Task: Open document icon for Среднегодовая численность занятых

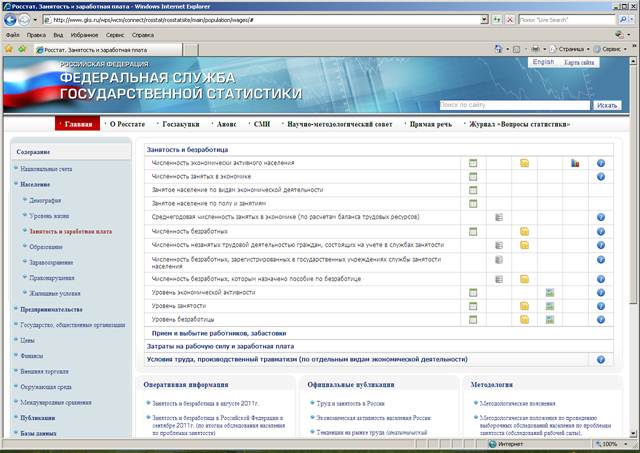Action: (x=499, y=217)
